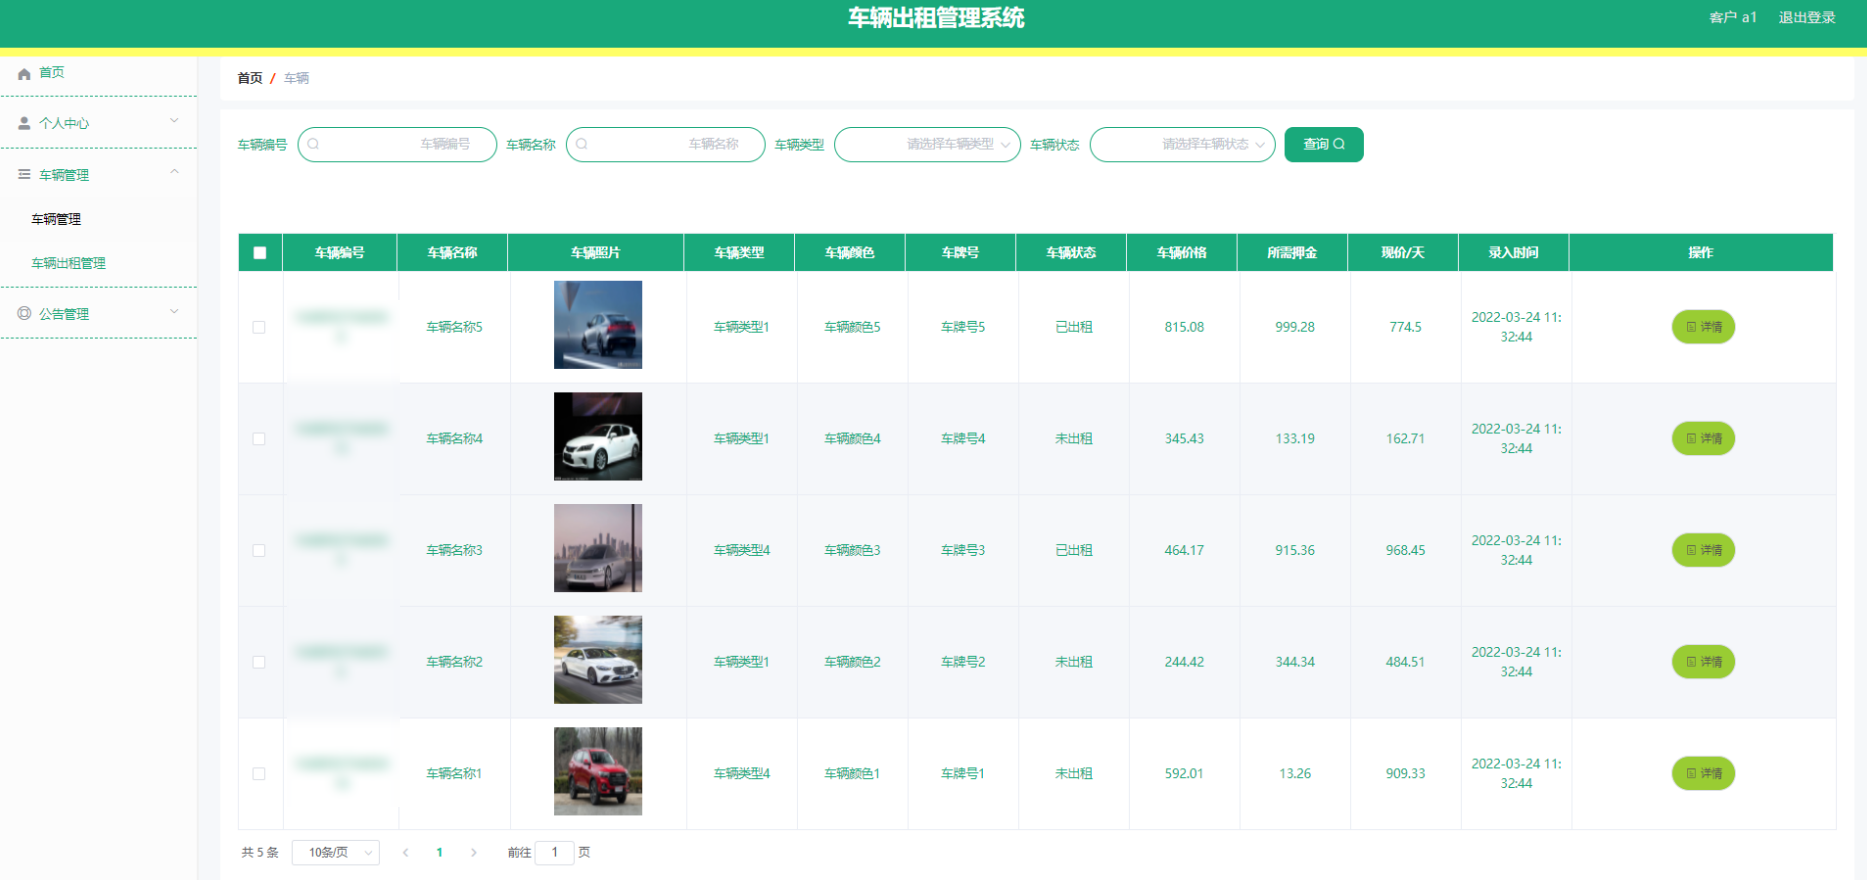Click the home icon beside 首页
The height and width of the screenshot is (880, 1867).
point(25,73)
